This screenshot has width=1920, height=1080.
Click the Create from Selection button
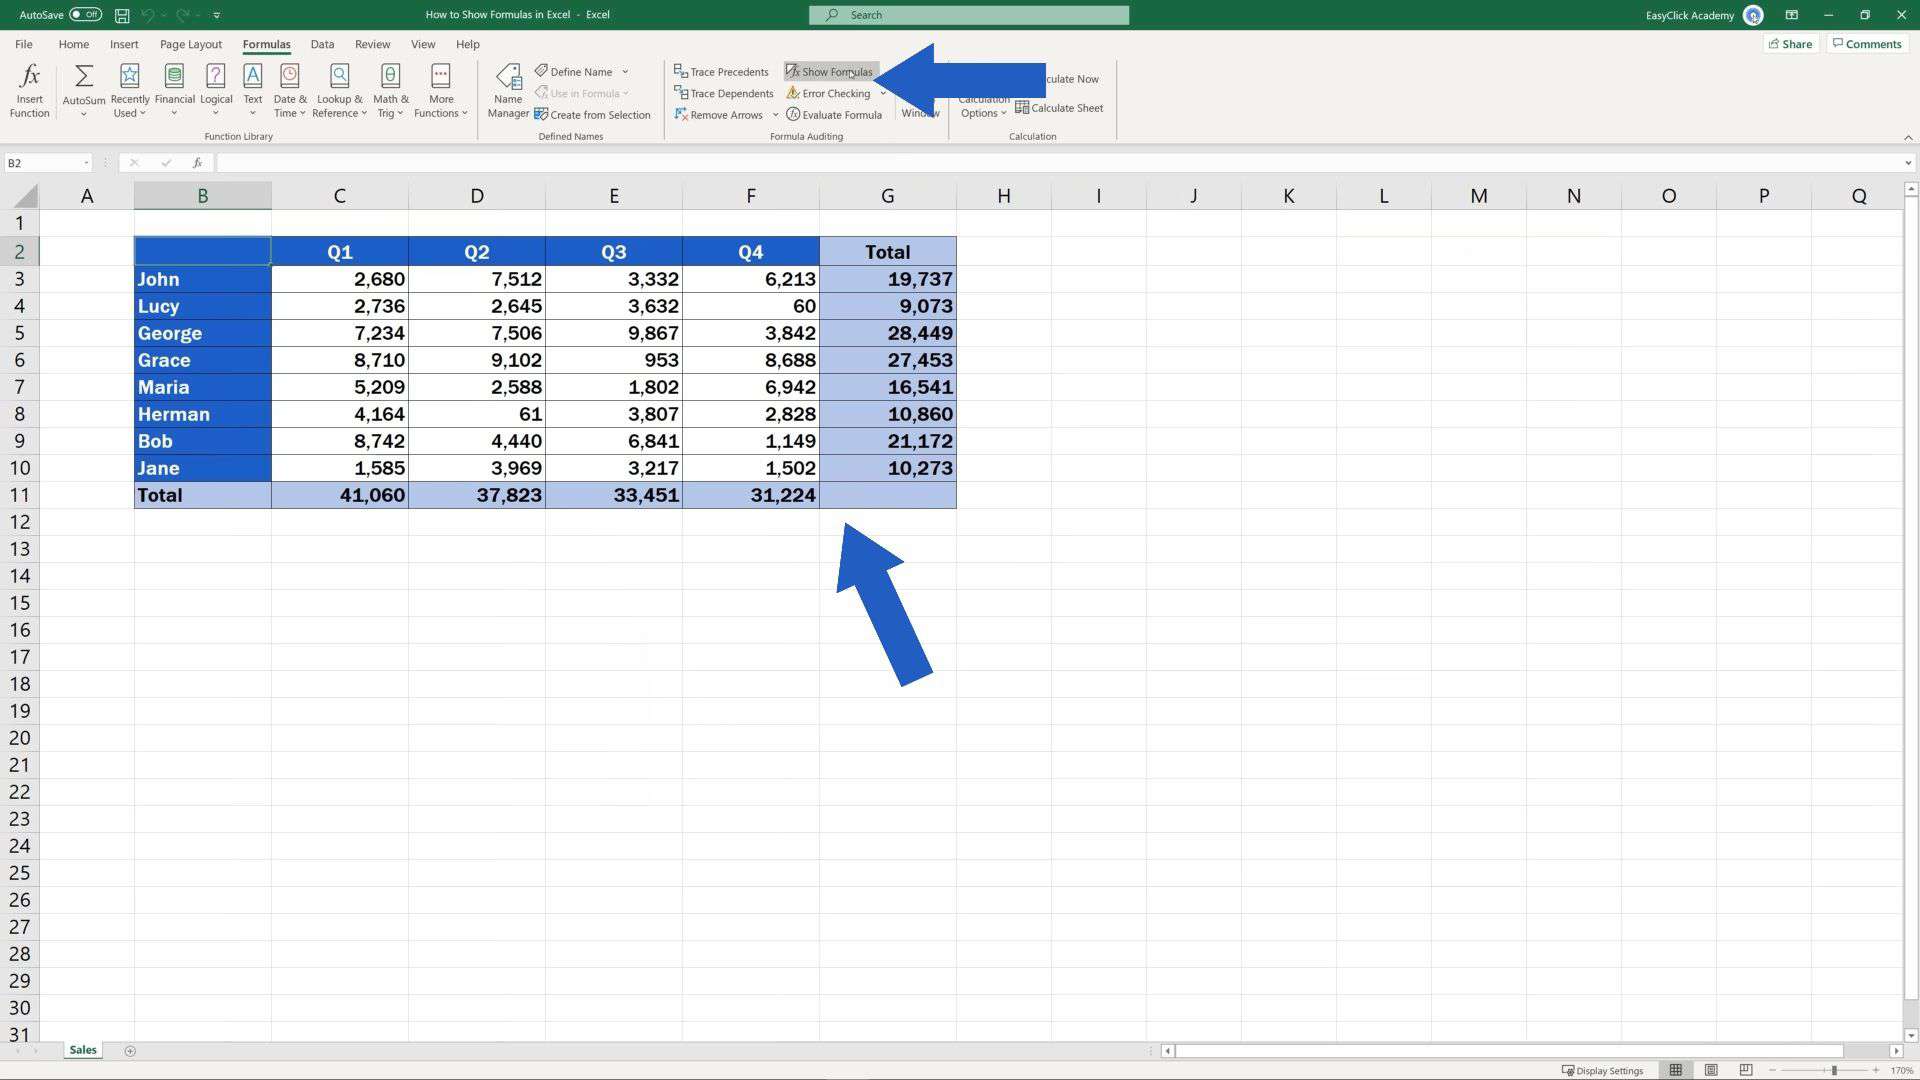tap(594, 114)
